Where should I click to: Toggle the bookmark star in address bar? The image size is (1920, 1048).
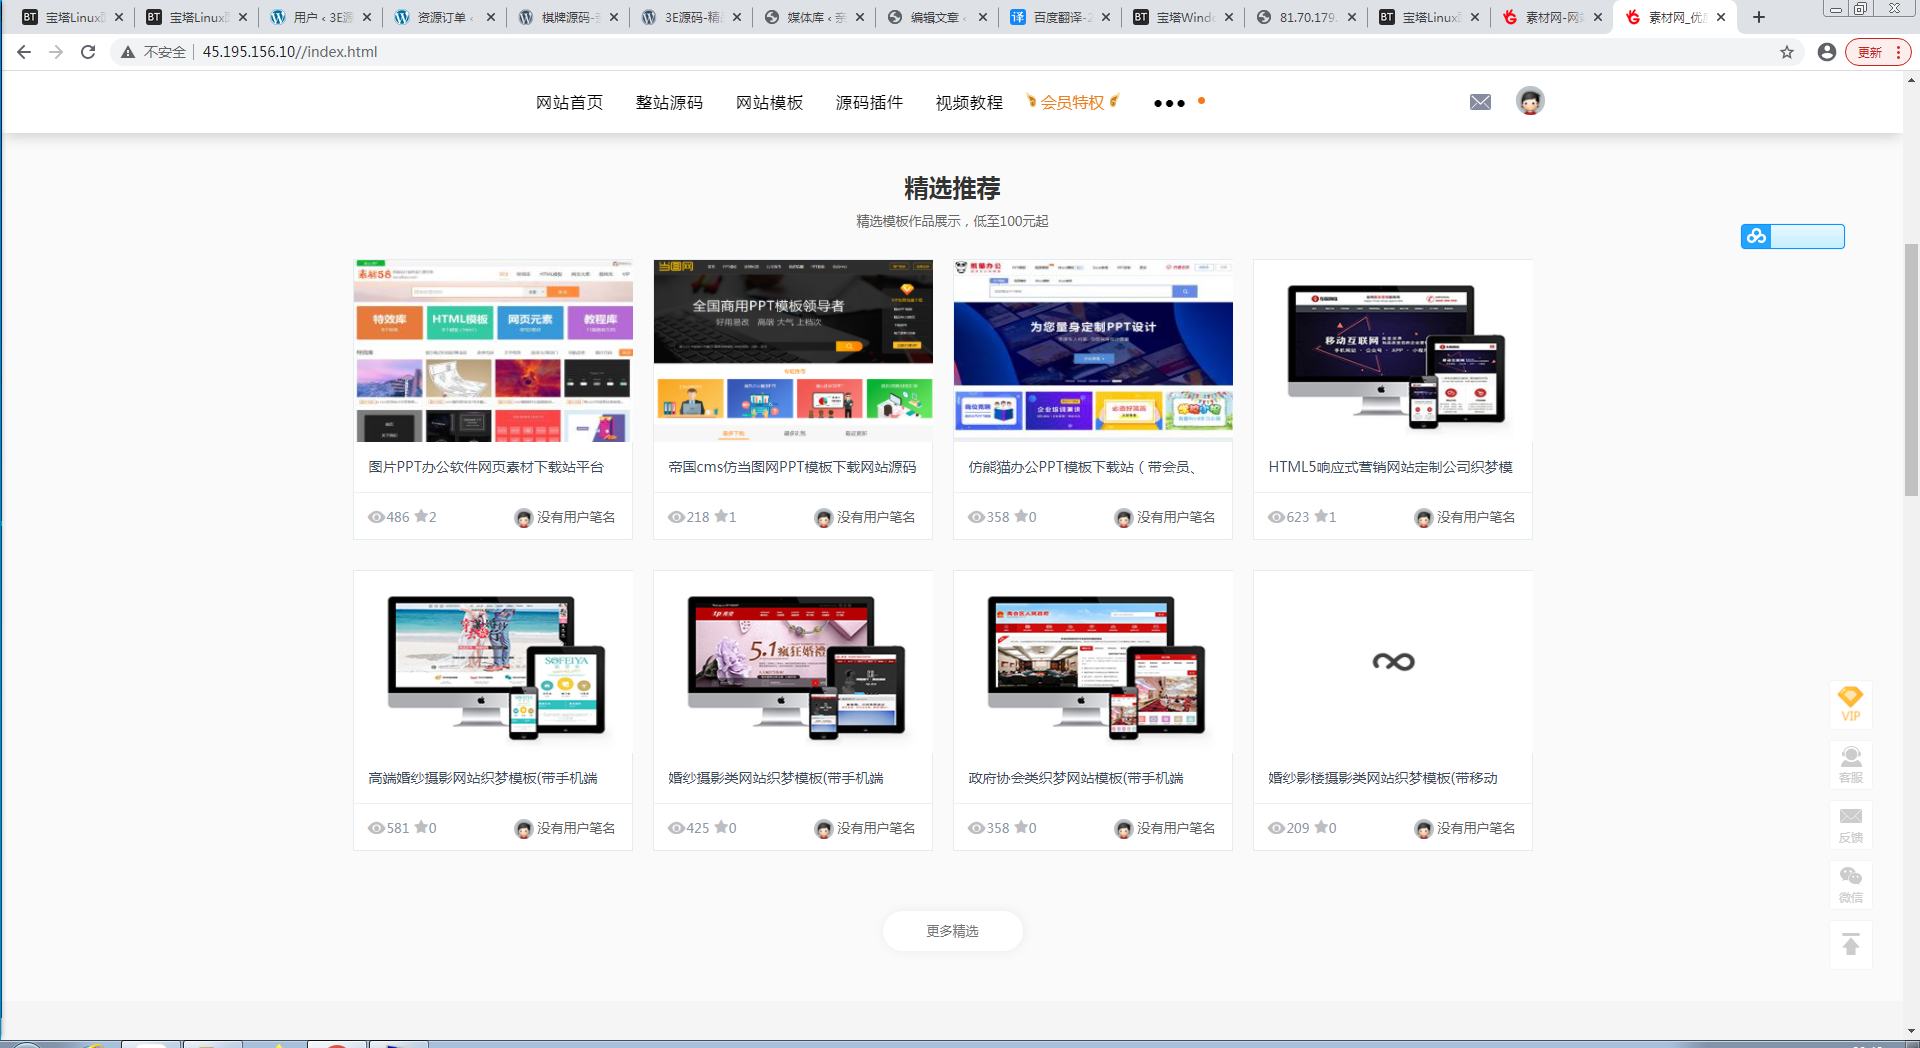(x=1786, y=52)
